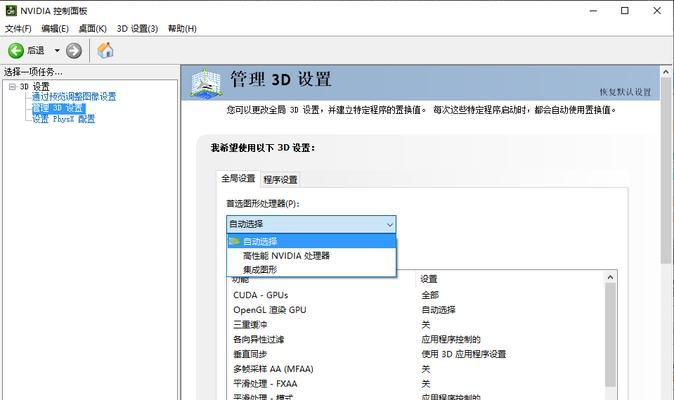Open the 3D 设置(3) menu
The height and width of the screenshot is (400, 674).
tap(138, 29)
